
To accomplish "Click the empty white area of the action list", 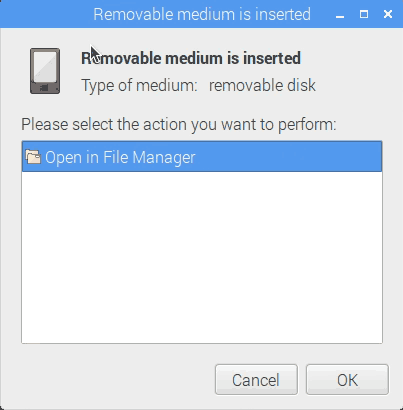I will (x=202, y=257).
